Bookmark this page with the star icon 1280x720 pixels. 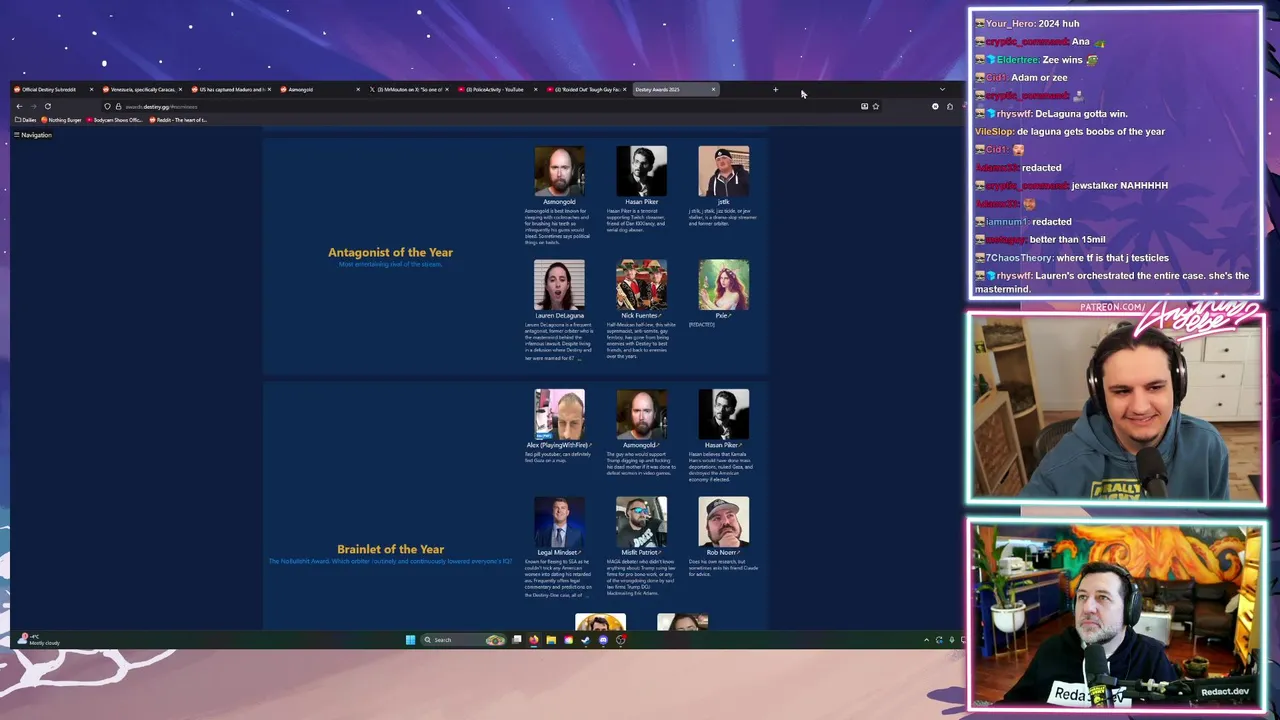(876, 106)
